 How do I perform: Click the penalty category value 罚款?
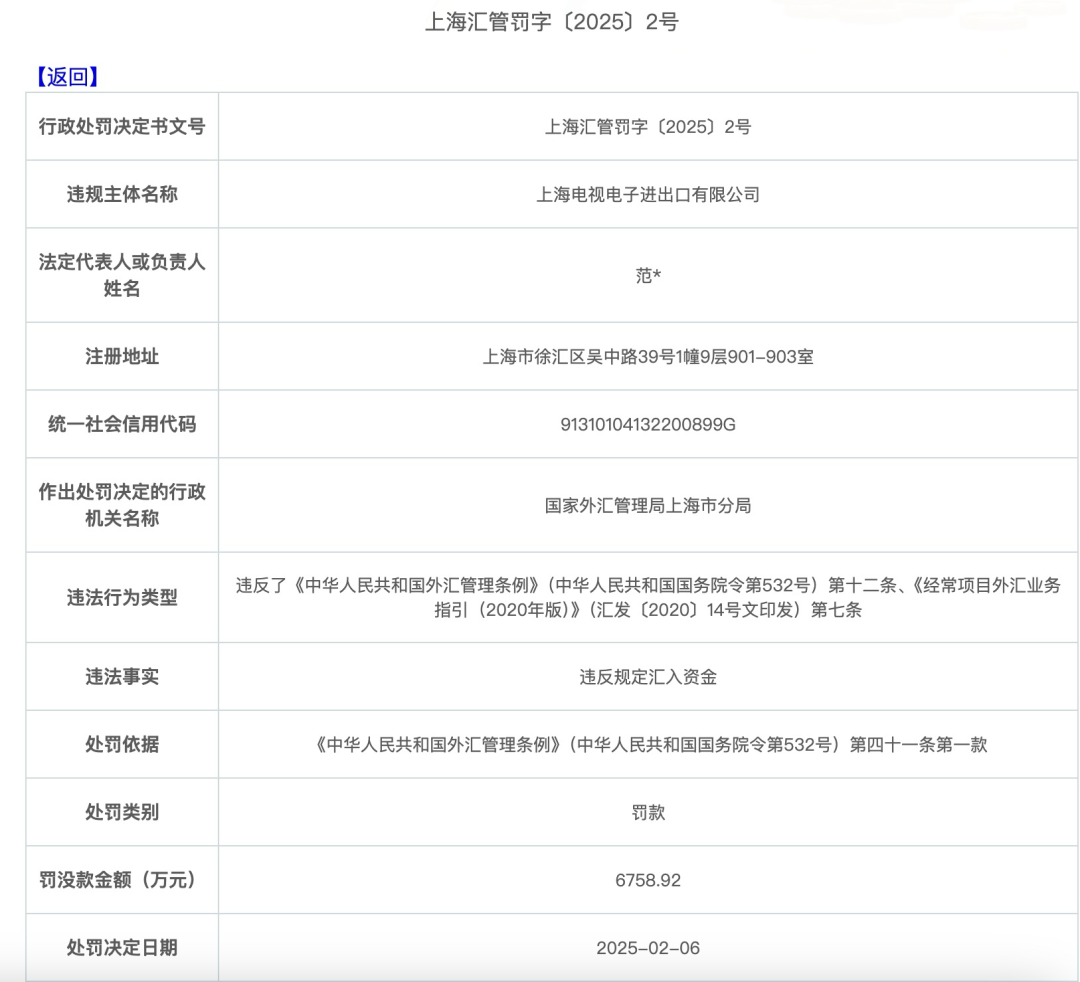(x=648, y=812)
